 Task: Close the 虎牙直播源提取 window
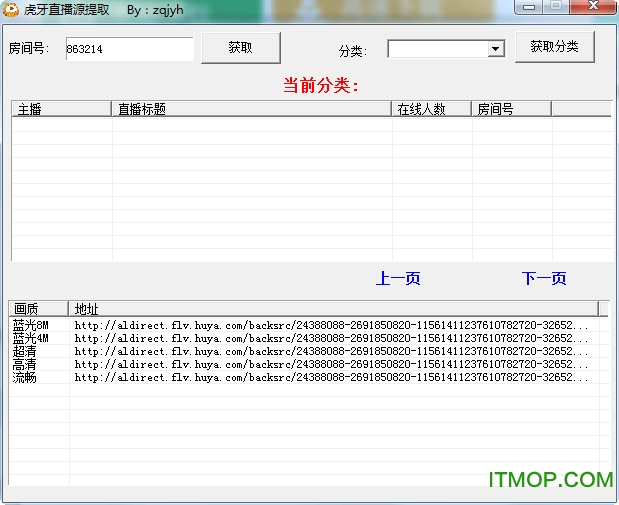[593, 6]
